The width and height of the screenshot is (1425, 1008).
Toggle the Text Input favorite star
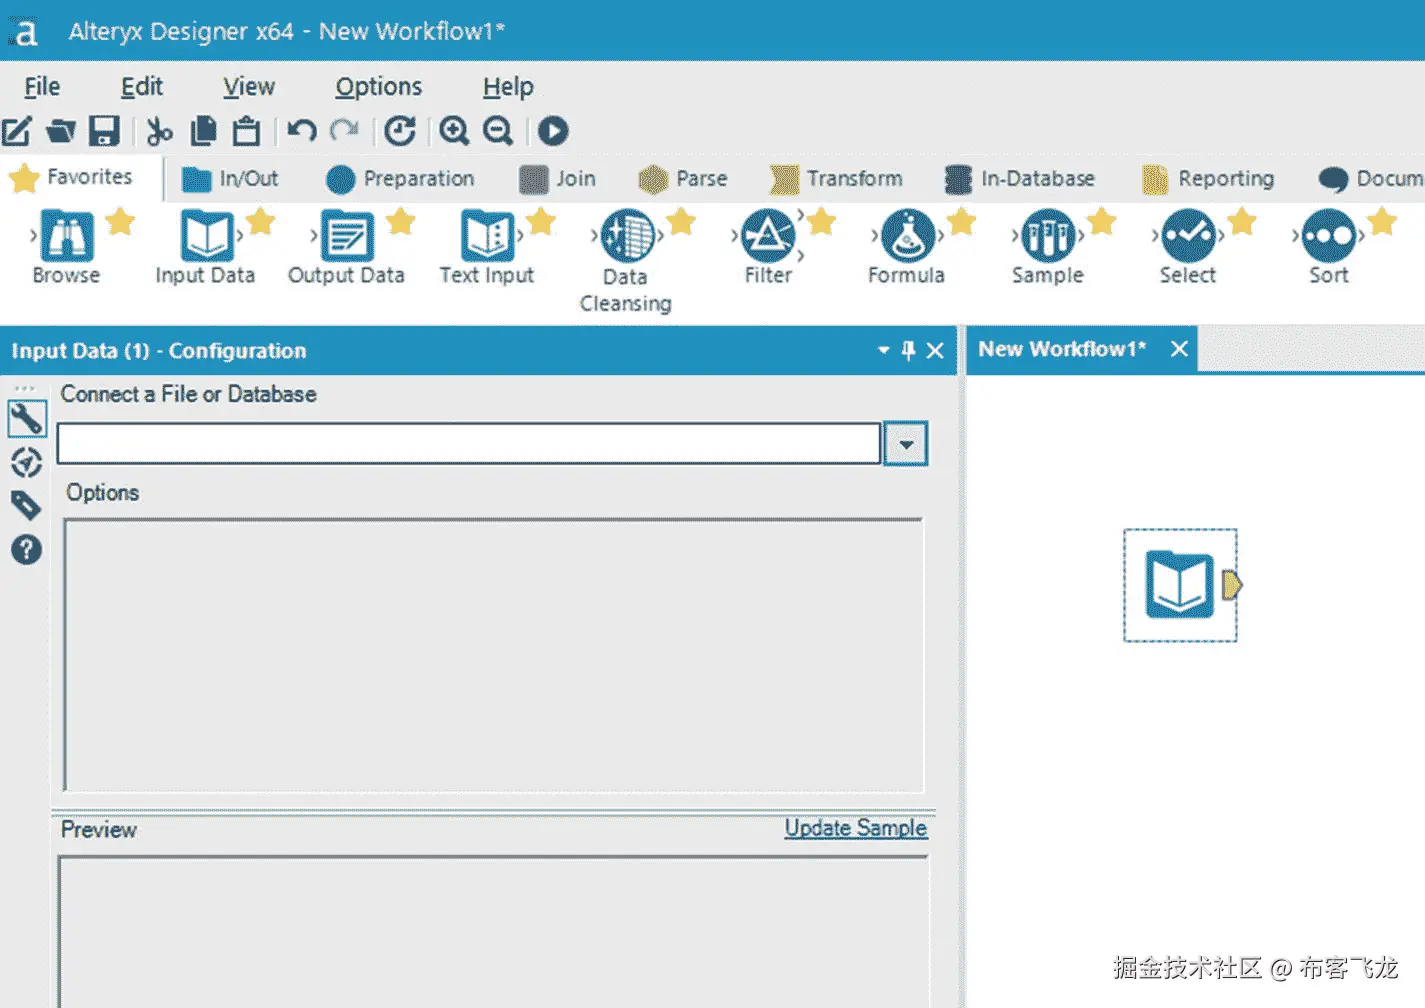541,220
